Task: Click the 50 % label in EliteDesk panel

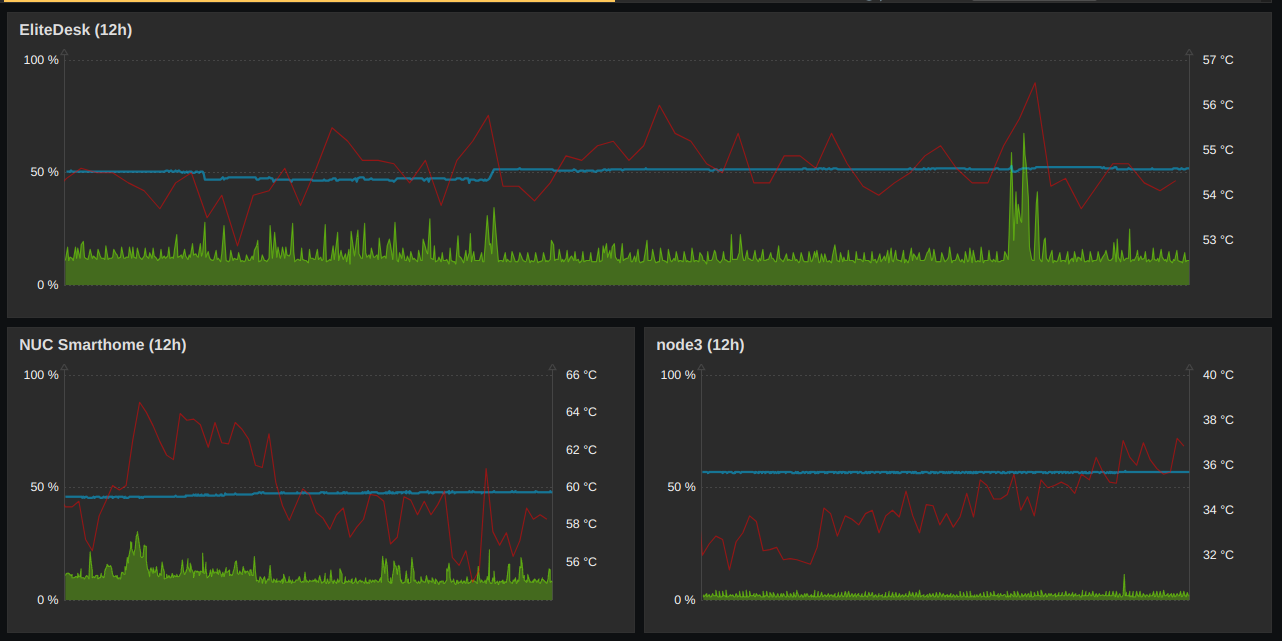Action: pyautogui.click(x=45, y=172)
